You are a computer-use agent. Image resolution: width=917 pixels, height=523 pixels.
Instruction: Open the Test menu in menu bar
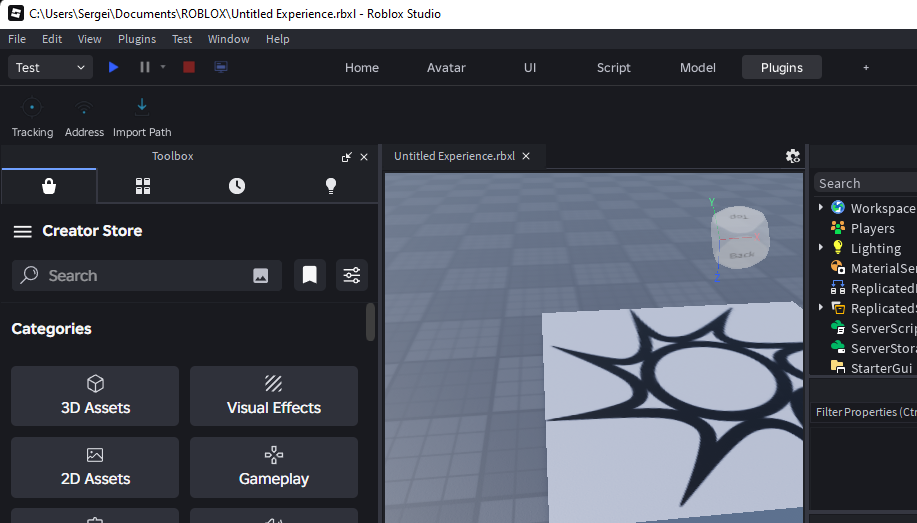click(182, 39)
